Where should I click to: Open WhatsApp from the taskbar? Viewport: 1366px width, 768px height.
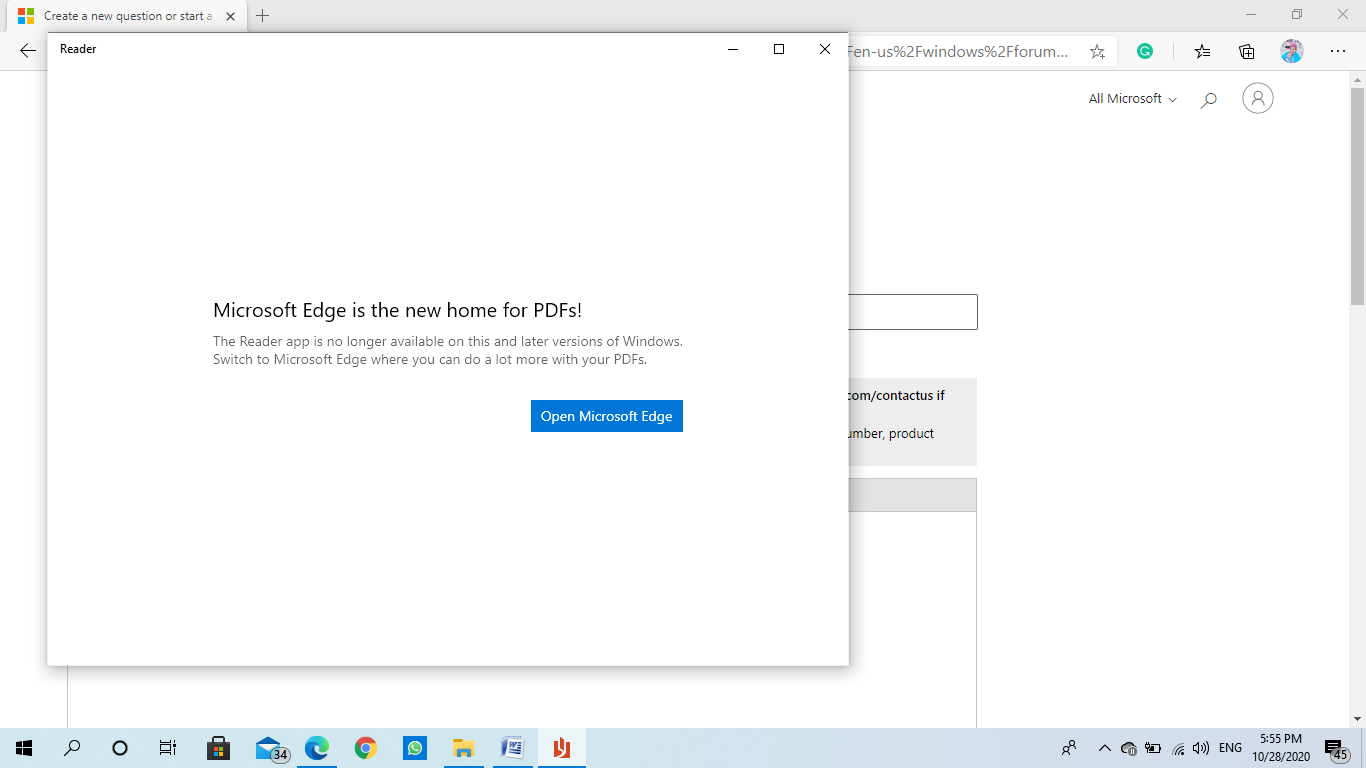(415, 748)
